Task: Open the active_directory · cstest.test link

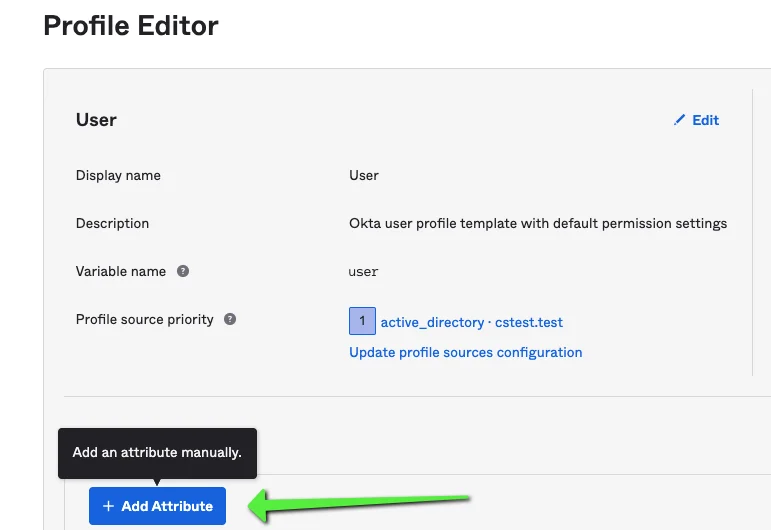Action: (472, 323)
